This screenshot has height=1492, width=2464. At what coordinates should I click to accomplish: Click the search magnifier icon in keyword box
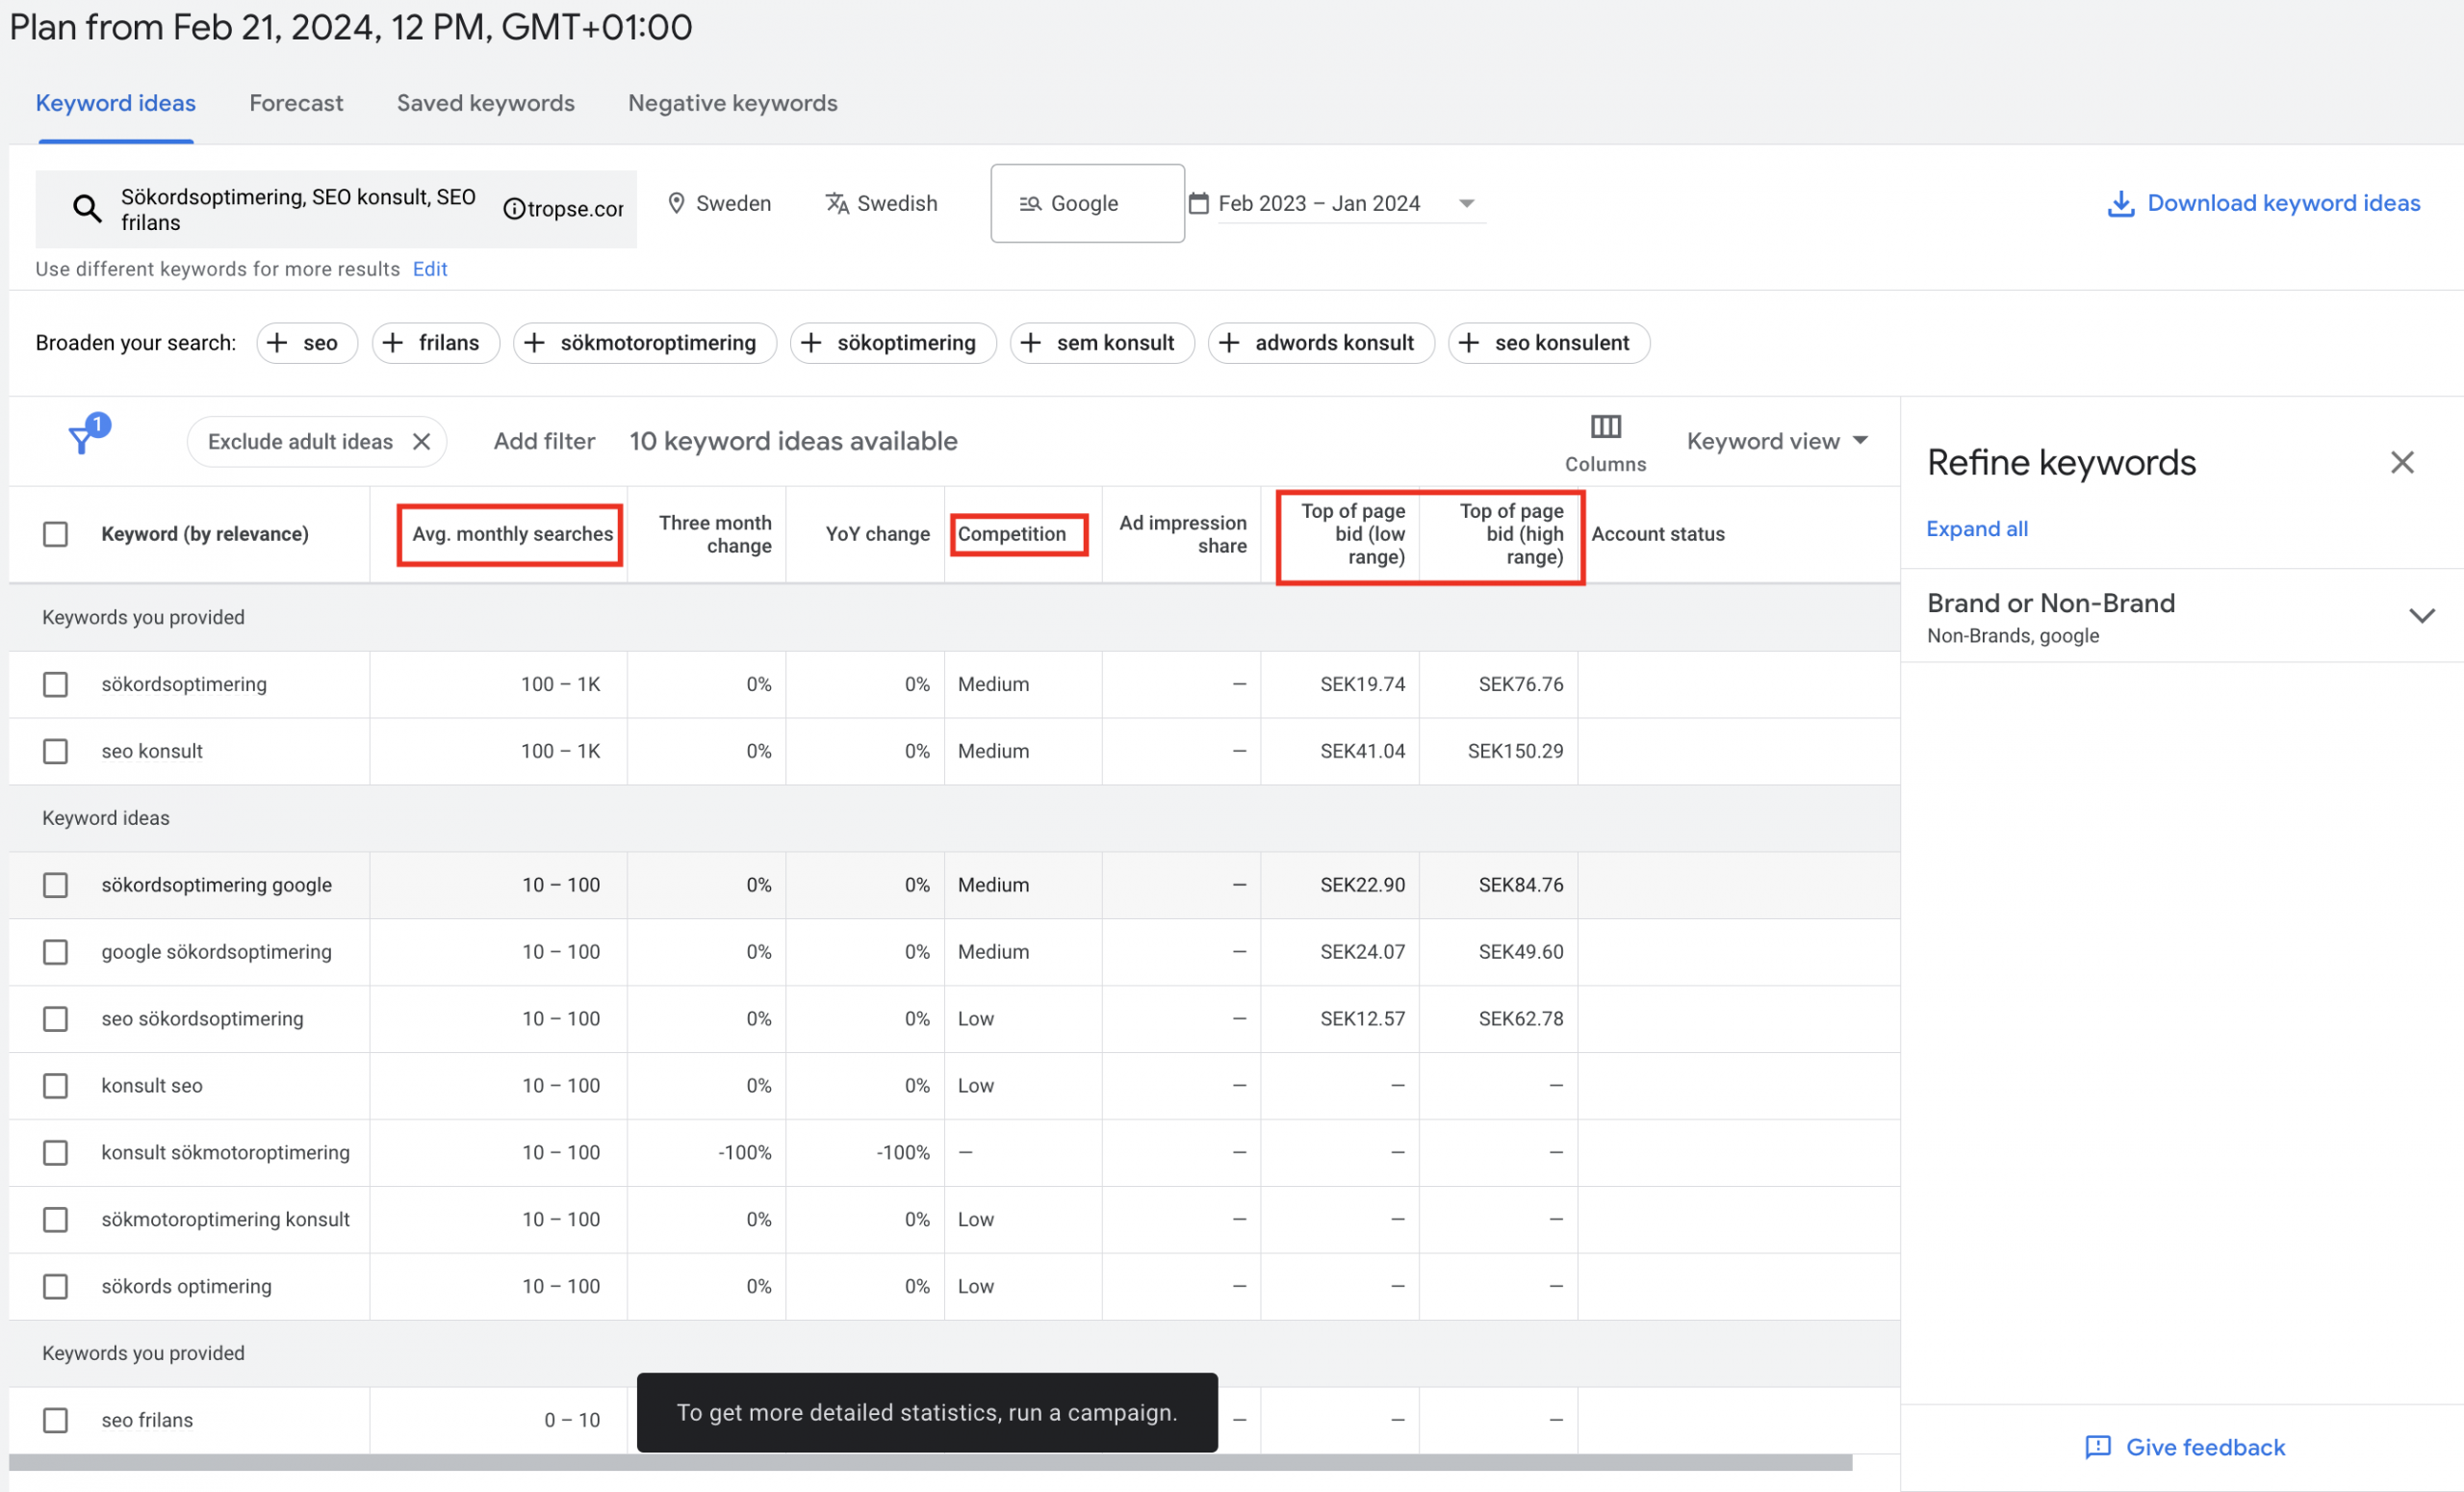click(x=87, y=208)
